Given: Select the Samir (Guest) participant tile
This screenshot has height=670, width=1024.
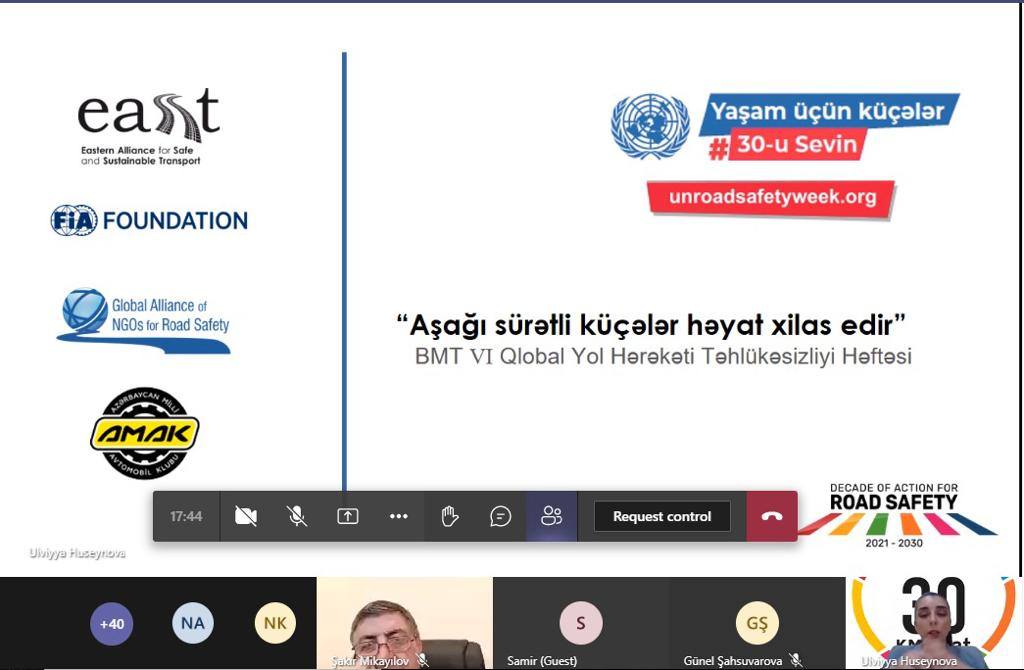Looking at the screenshot, I should tap(580, 624).
